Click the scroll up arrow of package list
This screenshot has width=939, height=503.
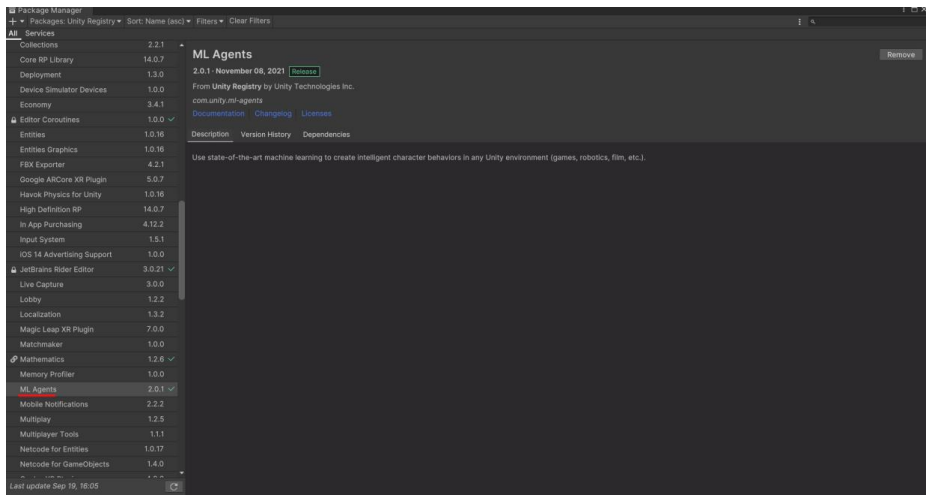[181, 46]
